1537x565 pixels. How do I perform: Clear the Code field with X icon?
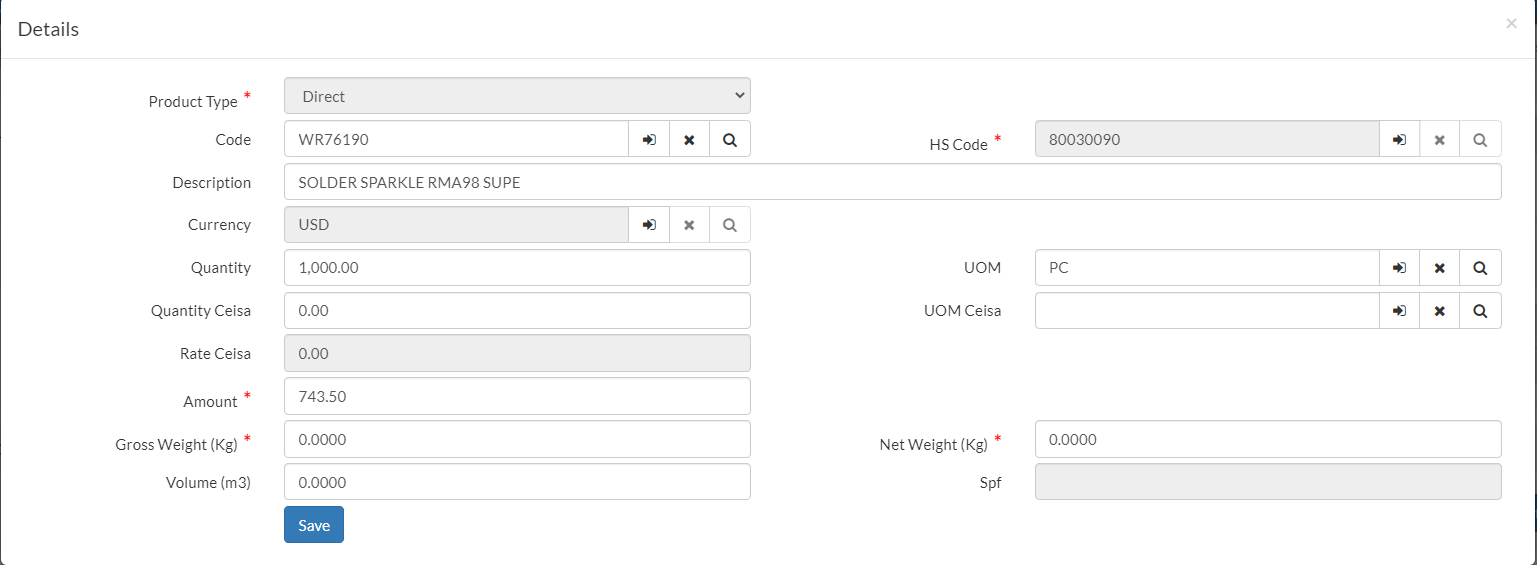point(689,140)
